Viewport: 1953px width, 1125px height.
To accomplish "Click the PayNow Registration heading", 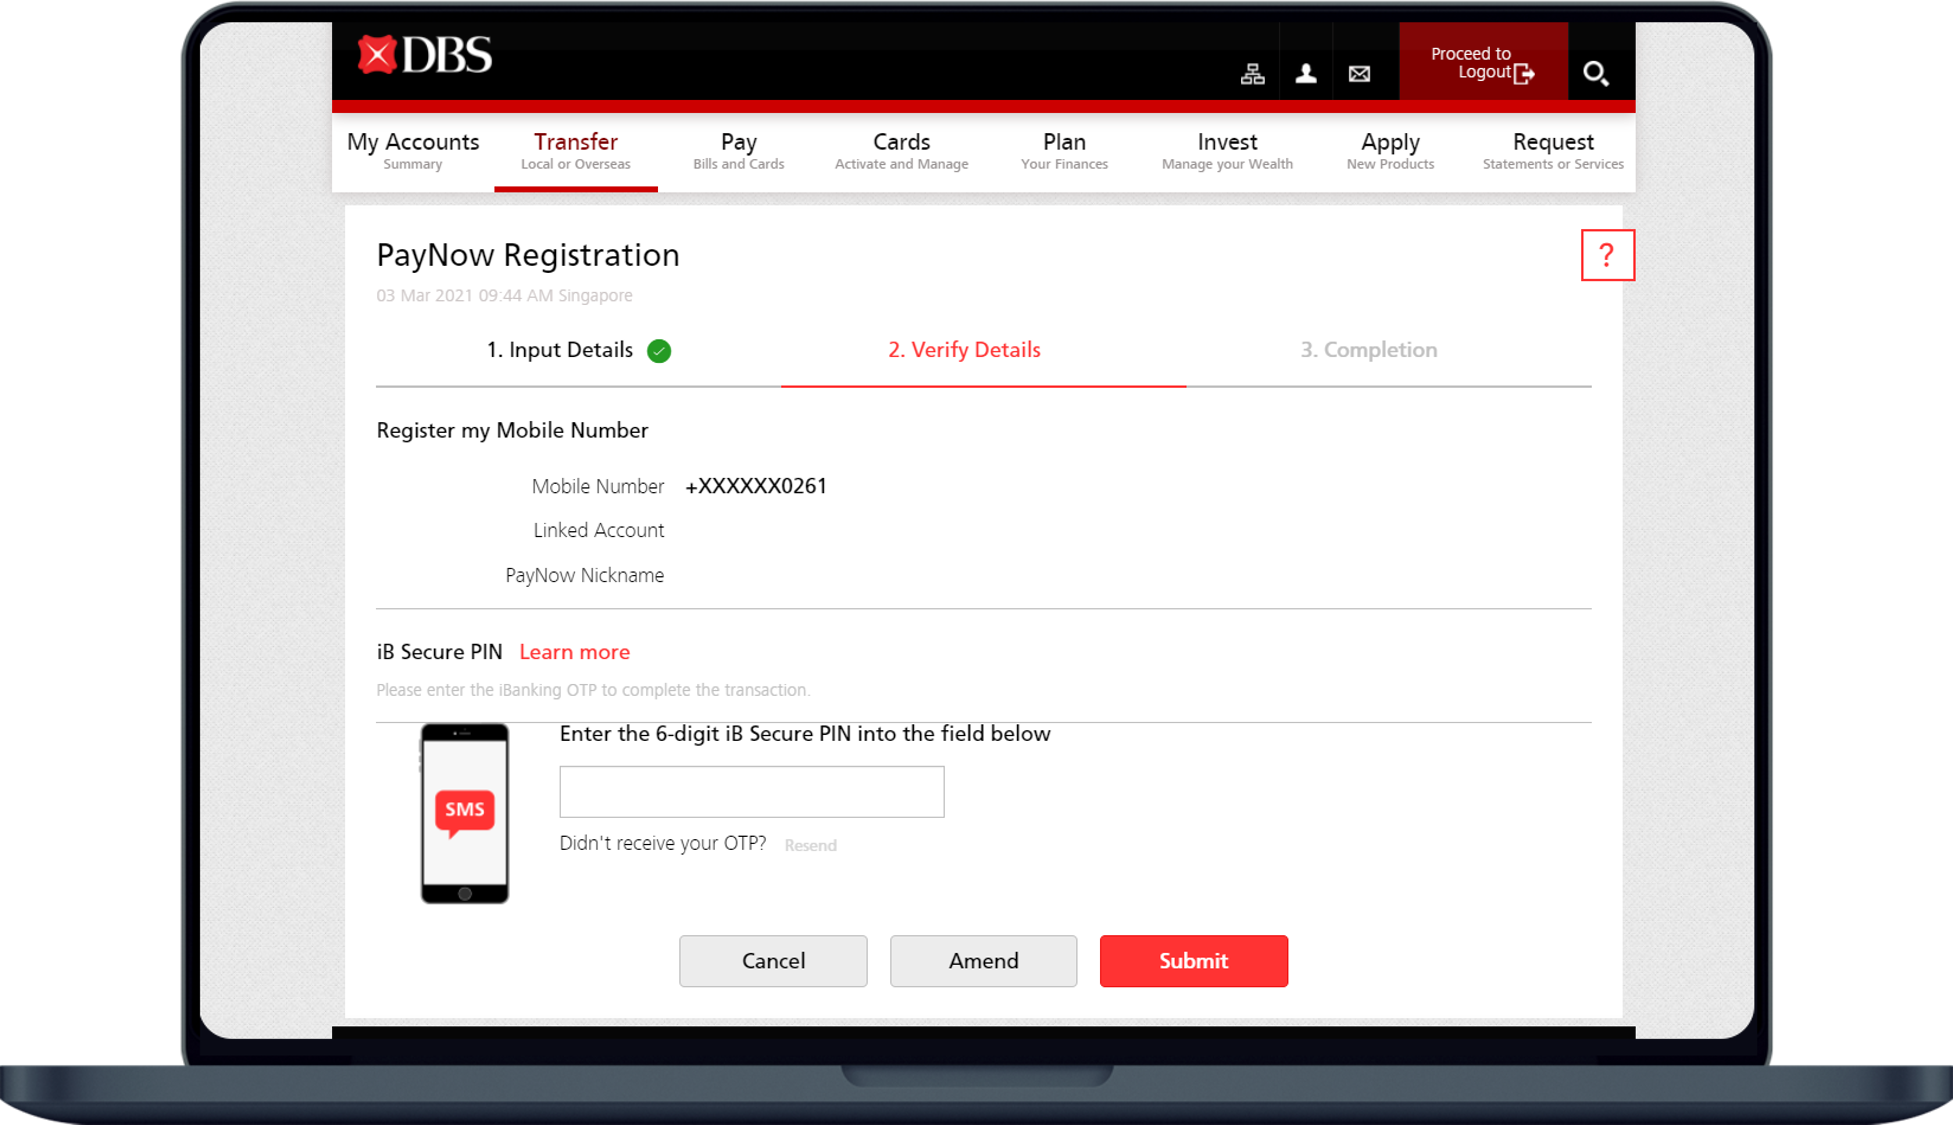I will [x=528, y=255].
